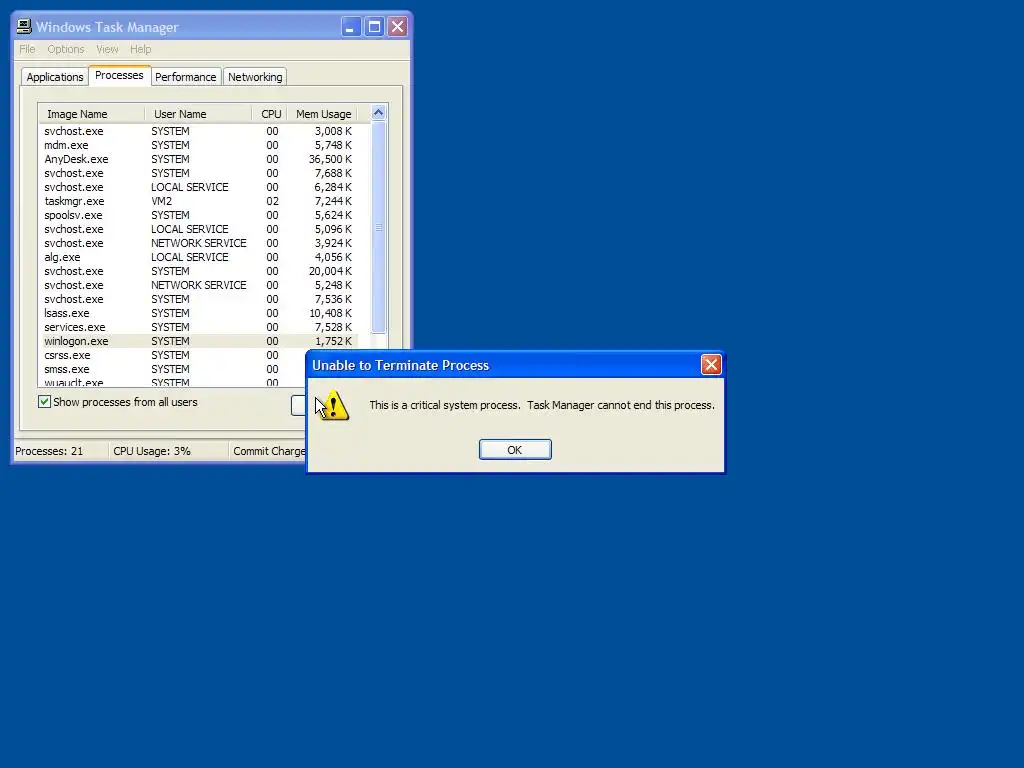This screenshot has width=1024, height=768.
Task: Close the Windows Task Manager window
Action: point(397,27)
